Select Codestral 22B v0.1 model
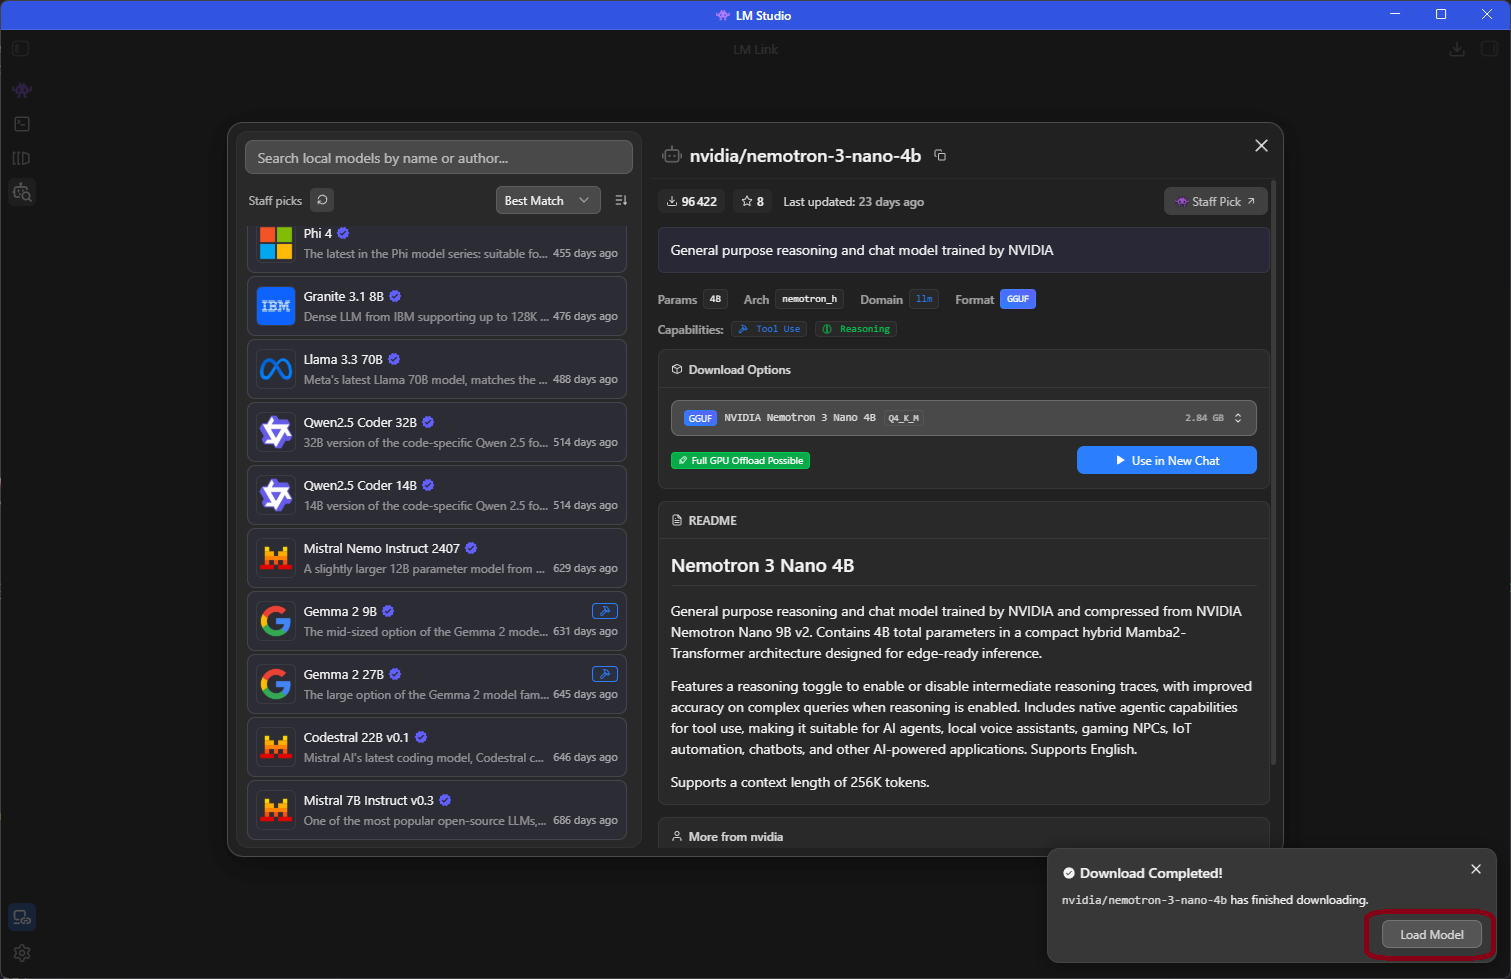The image size is (1511, 979). click(438, 747)
